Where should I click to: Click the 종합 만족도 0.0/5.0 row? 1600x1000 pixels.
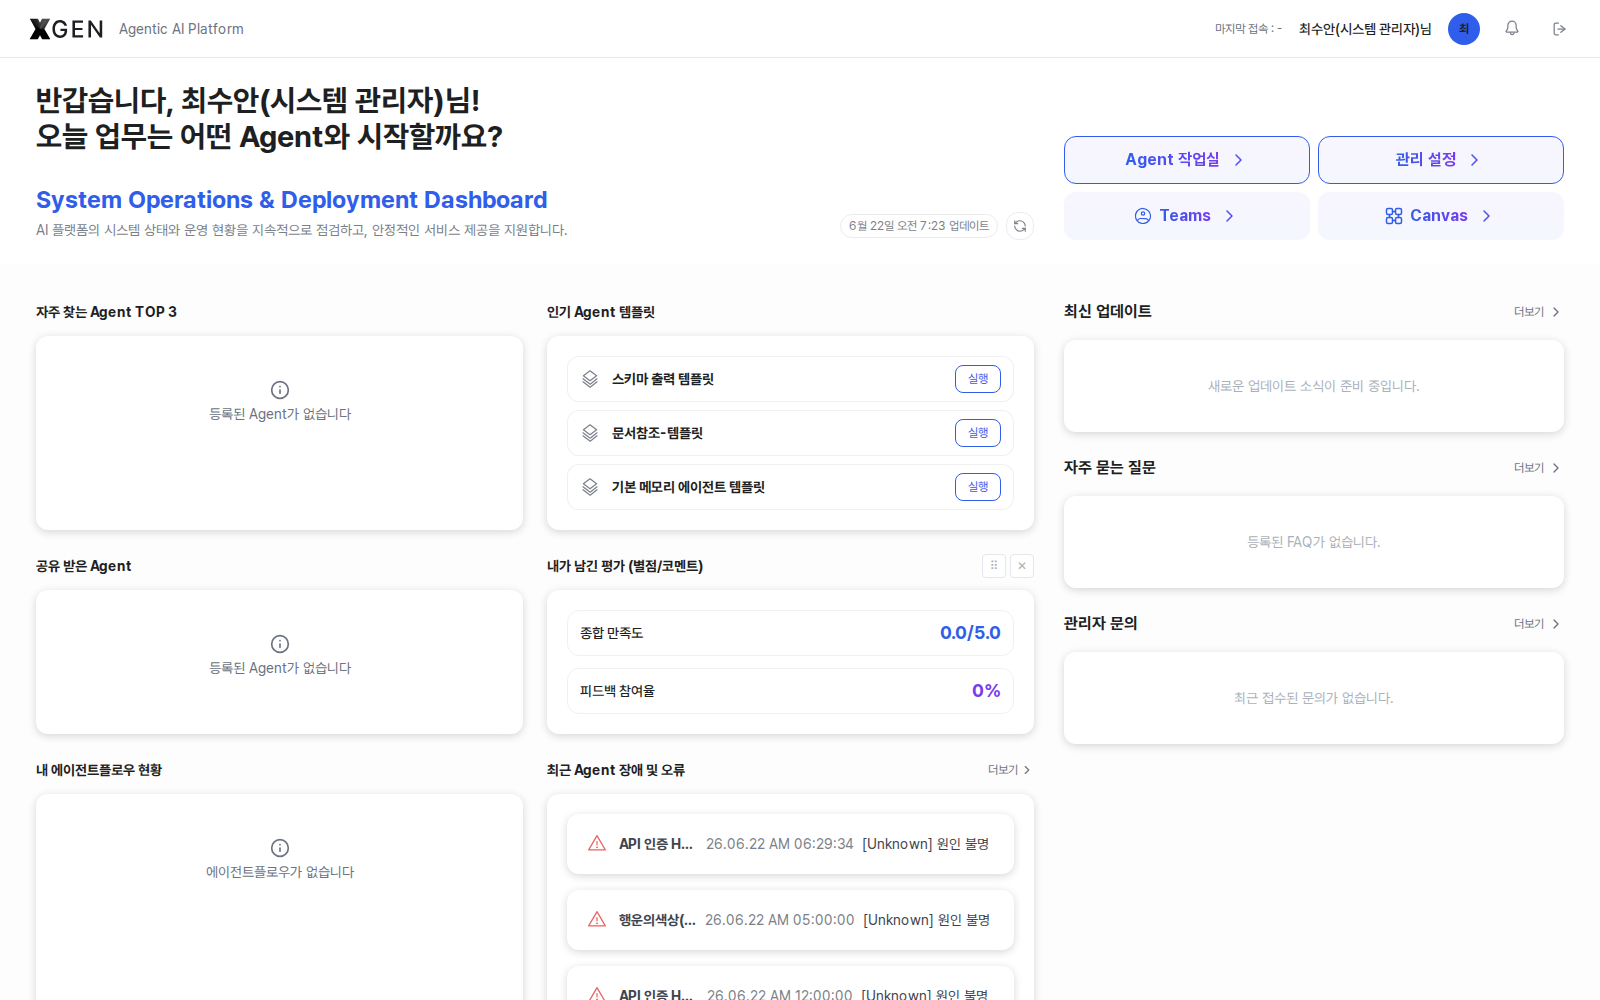coord(790,633)
